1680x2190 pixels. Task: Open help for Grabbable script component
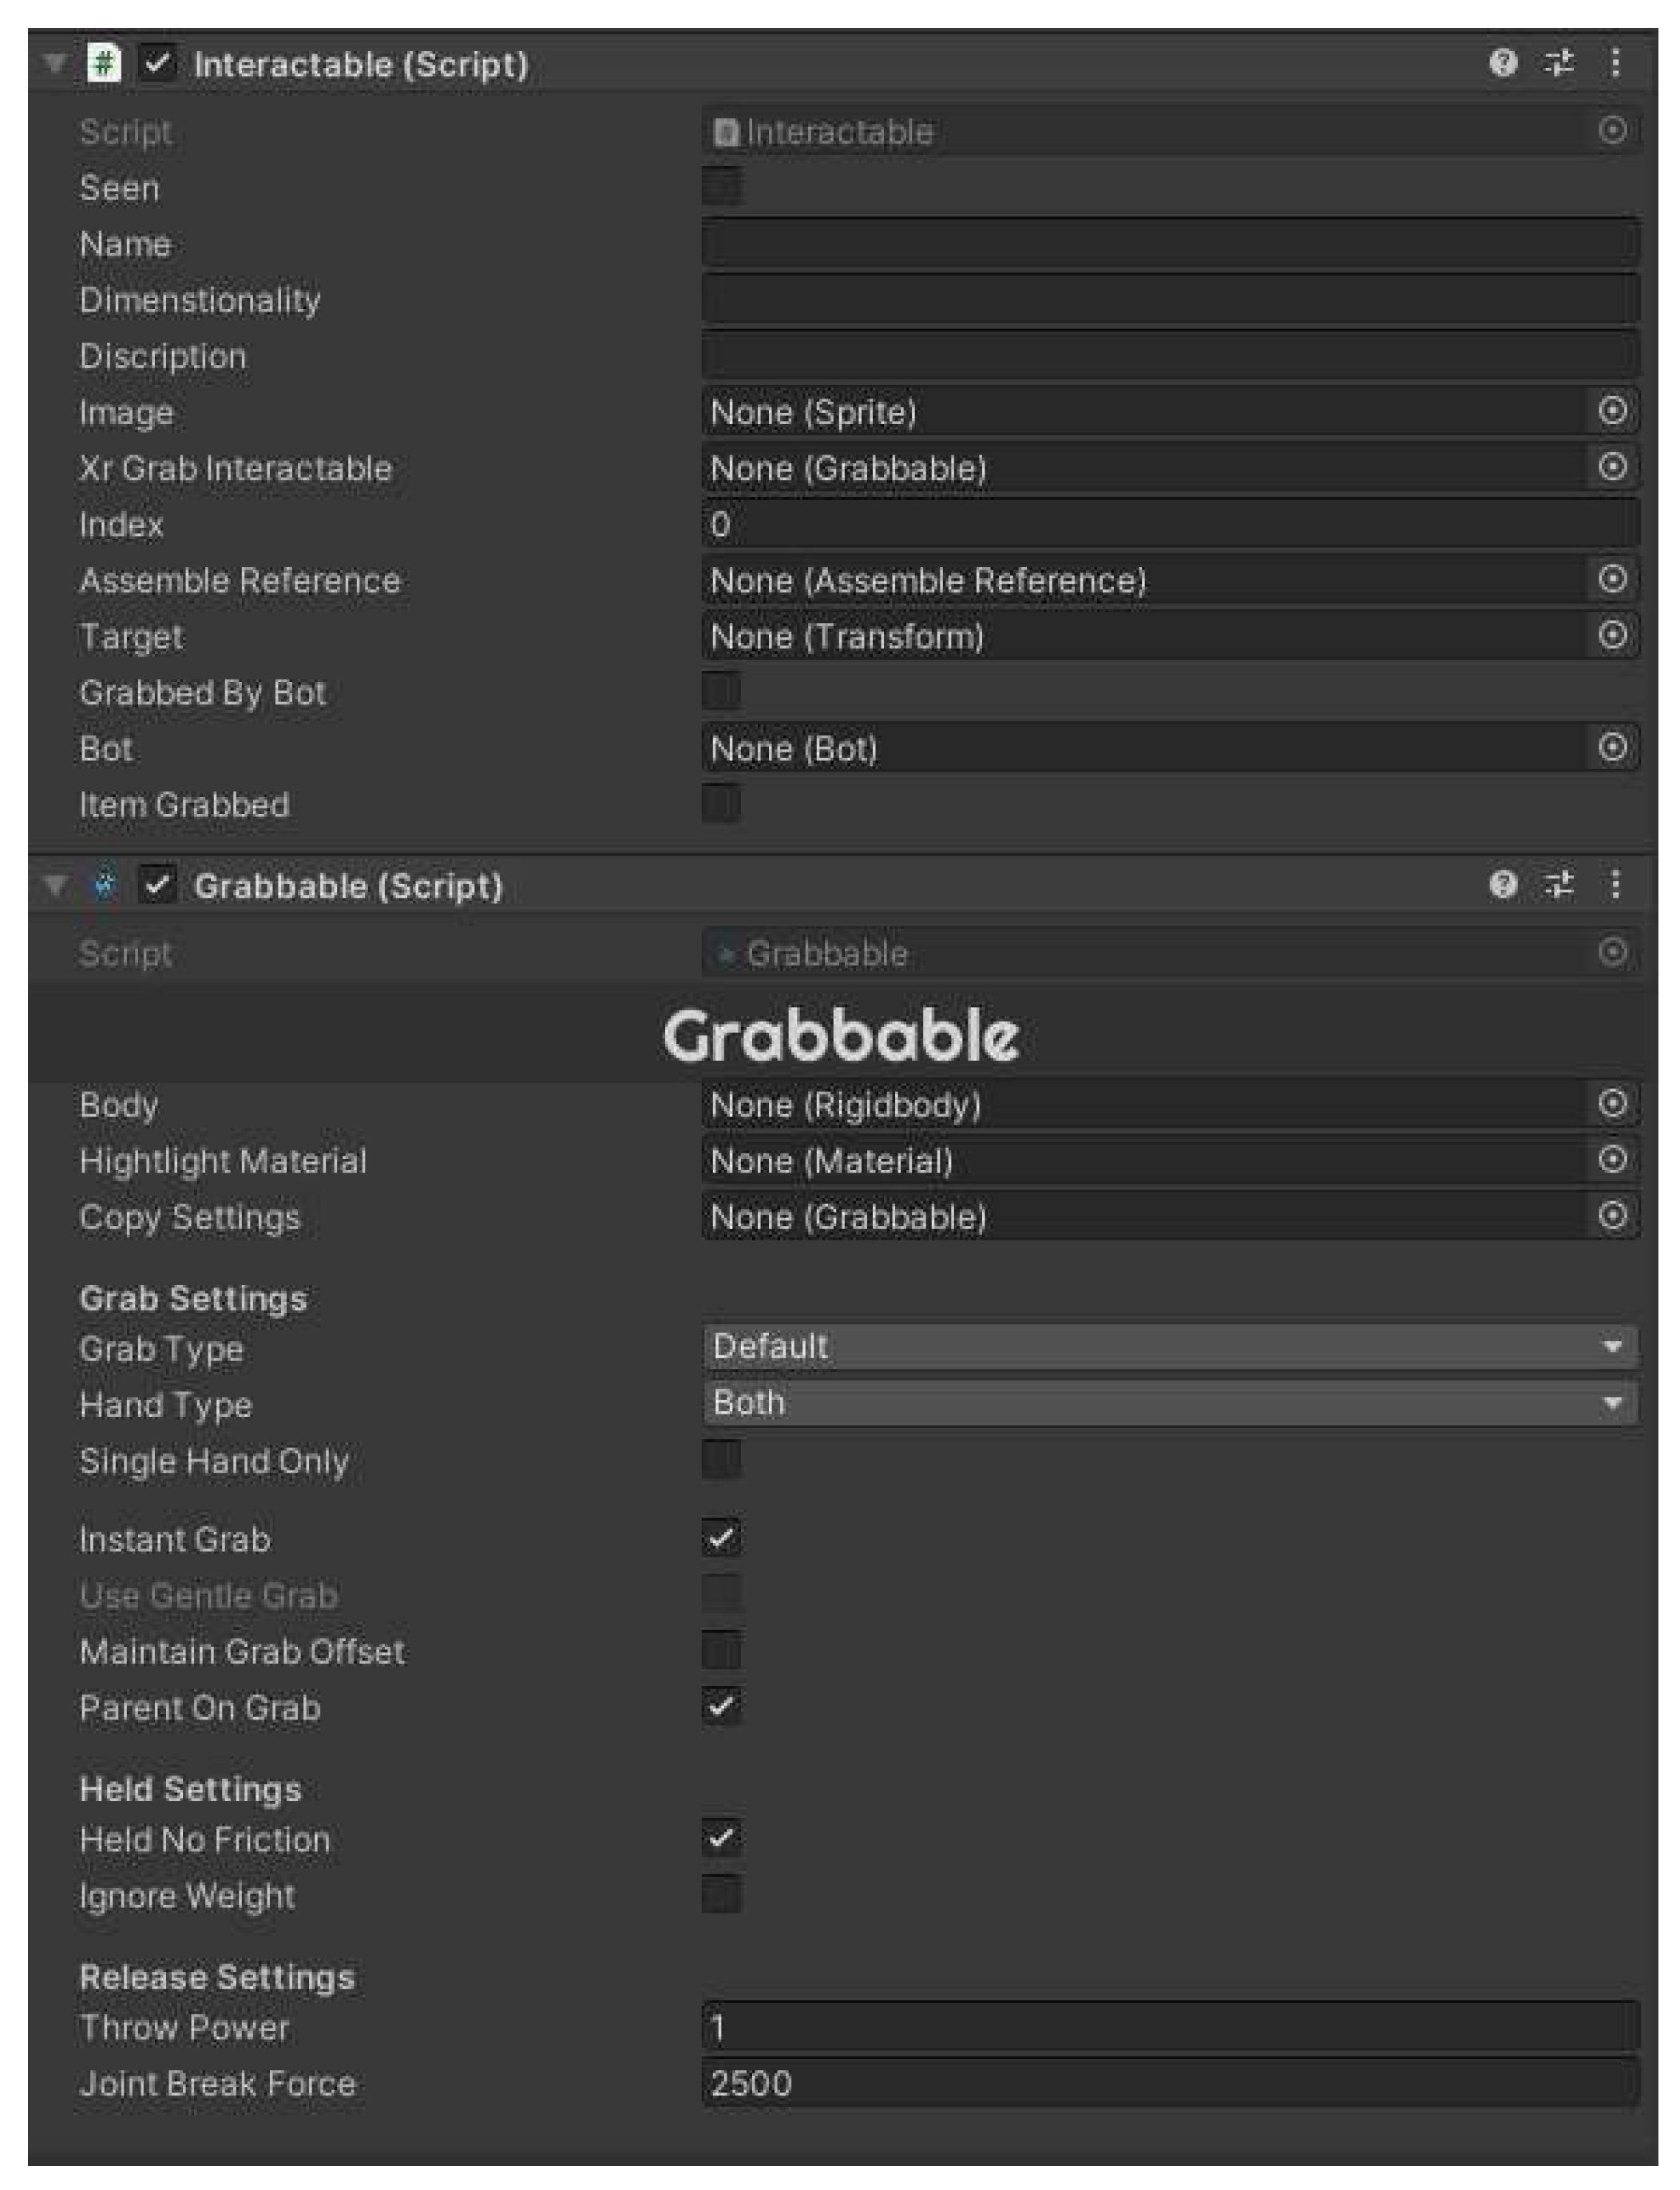[x=1502, y=885]
